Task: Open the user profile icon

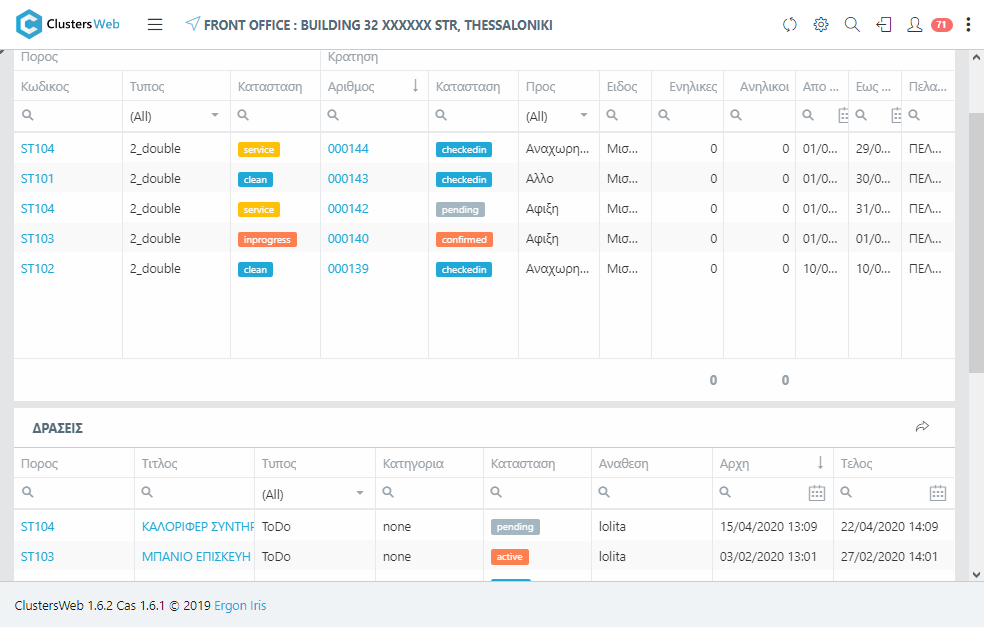Action: (914, 25)
